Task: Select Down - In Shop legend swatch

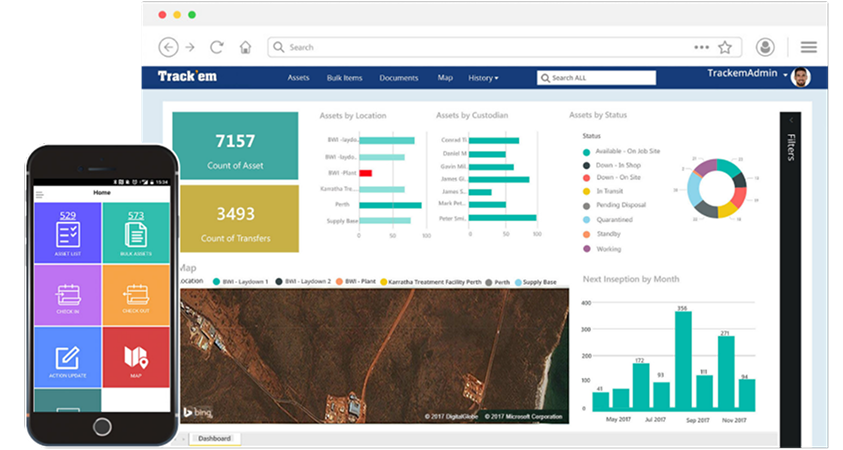Action: click(587, 166)
